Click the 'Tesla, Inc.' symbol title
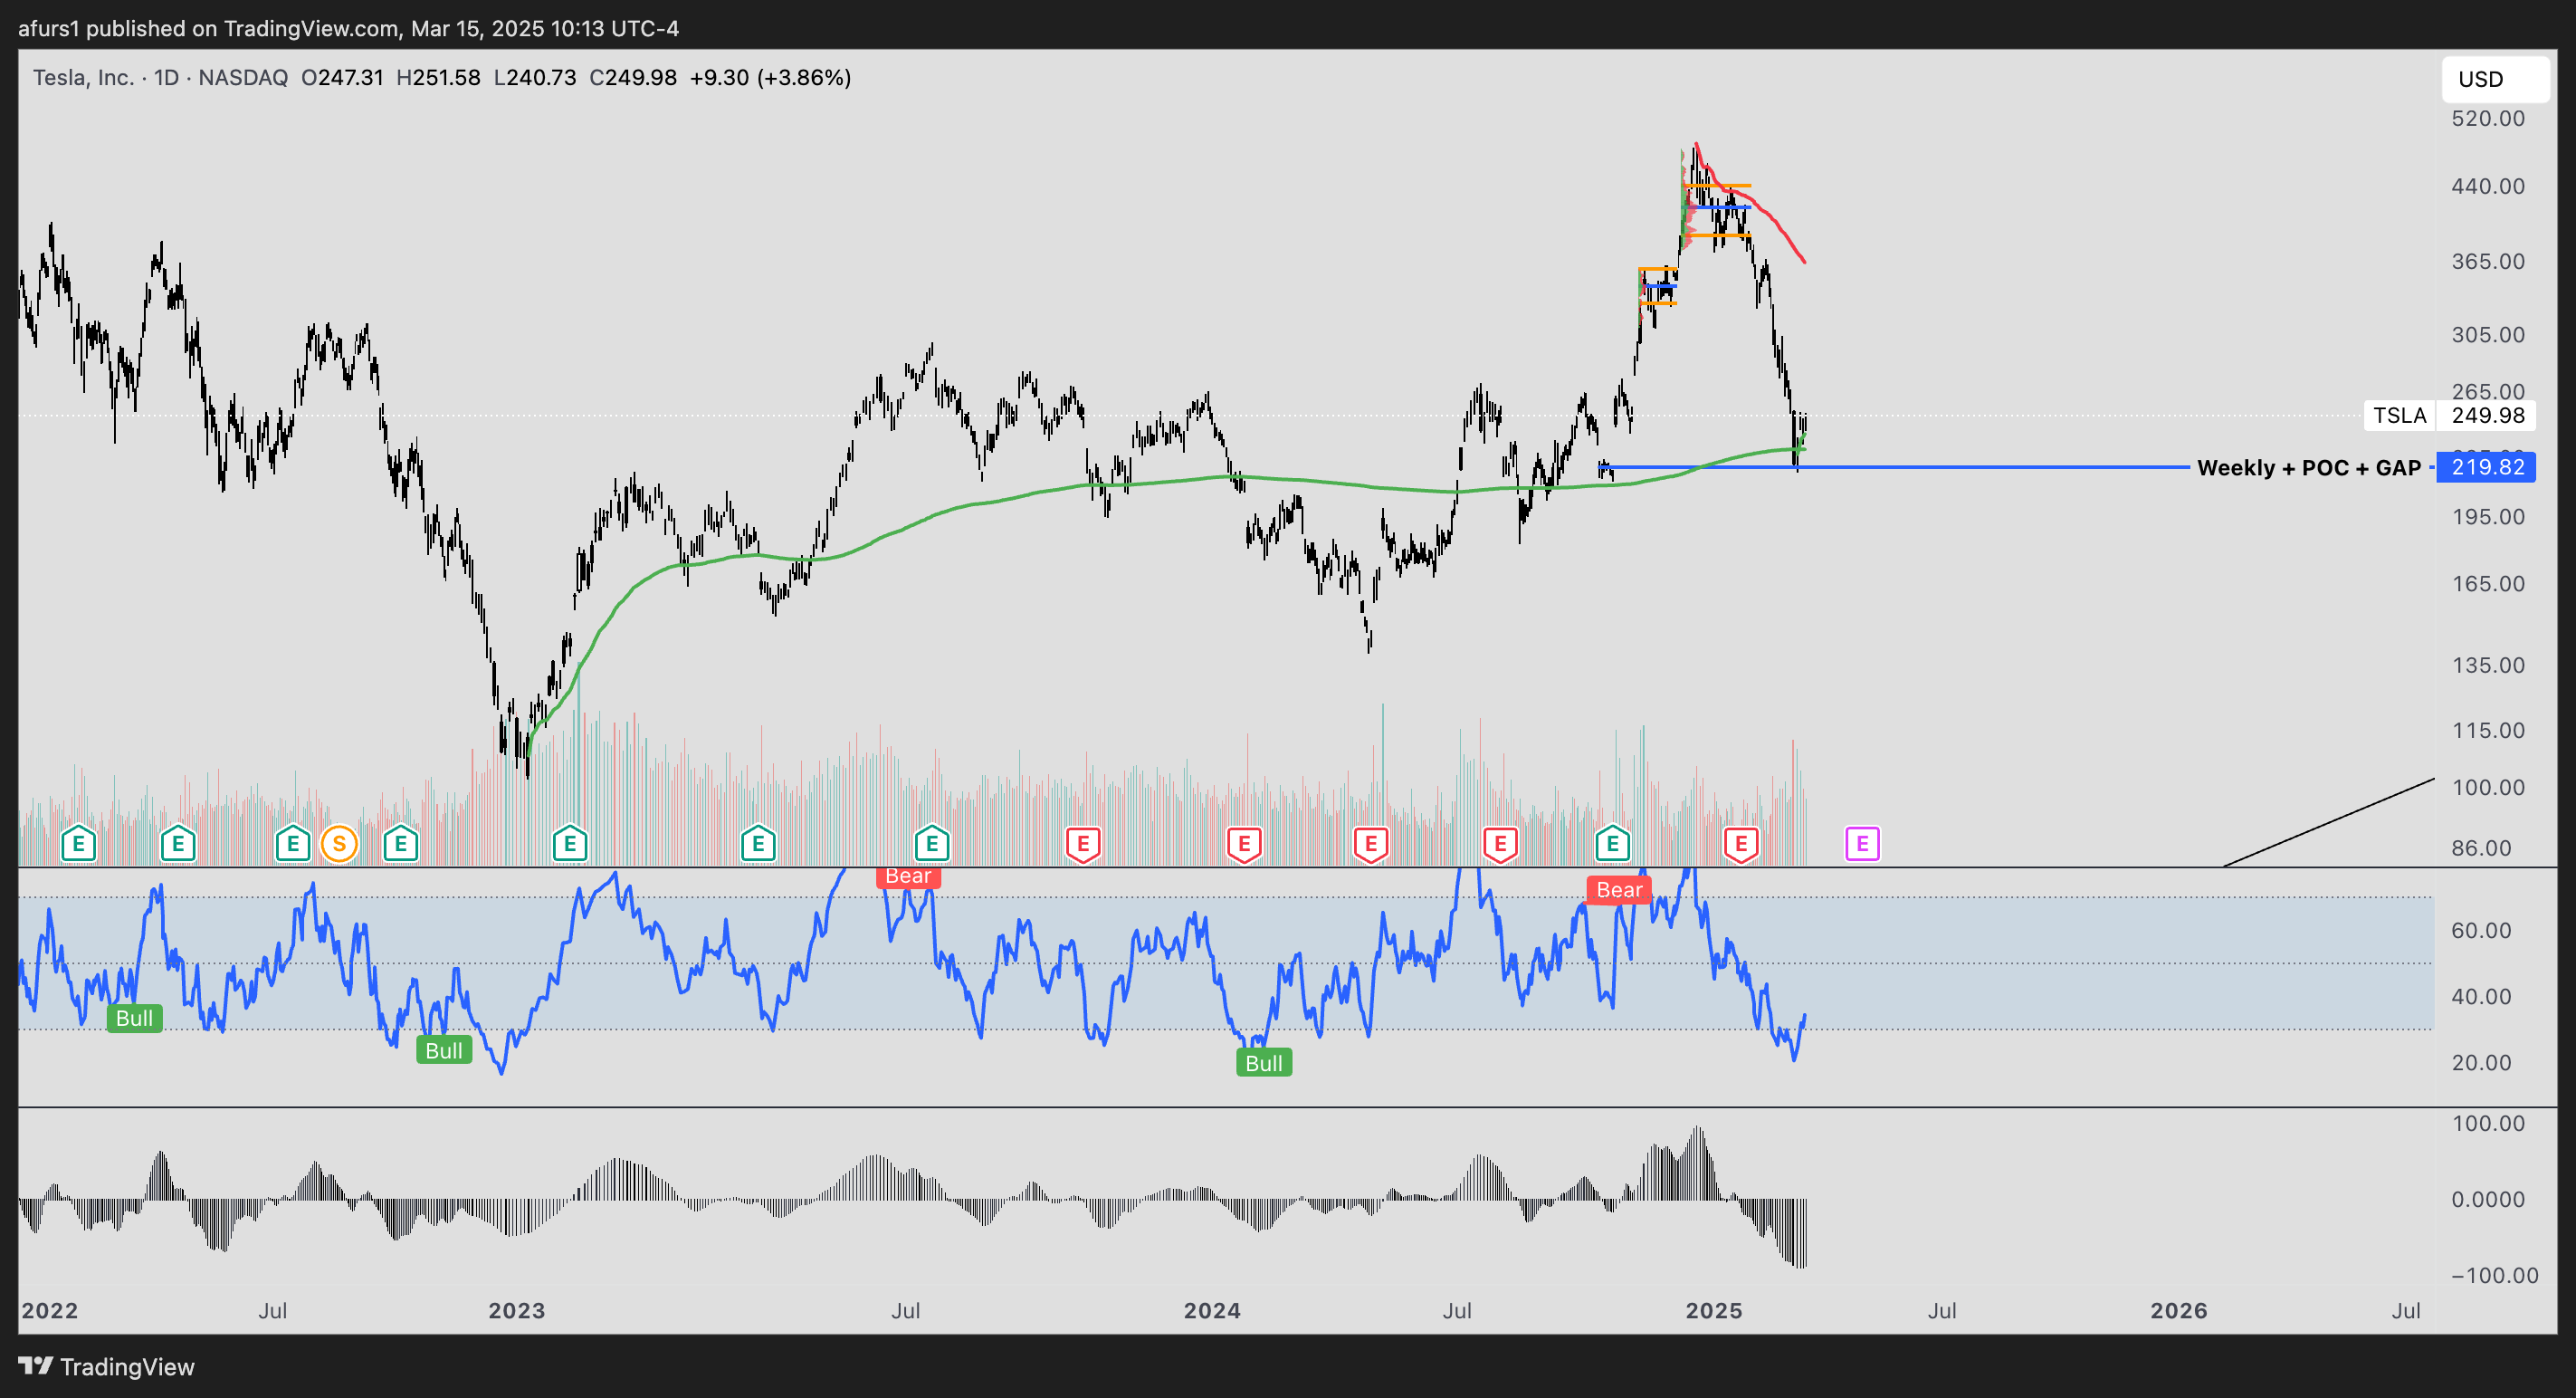Viewport: 2576px width, 1398px height. [x=83, y=77]
